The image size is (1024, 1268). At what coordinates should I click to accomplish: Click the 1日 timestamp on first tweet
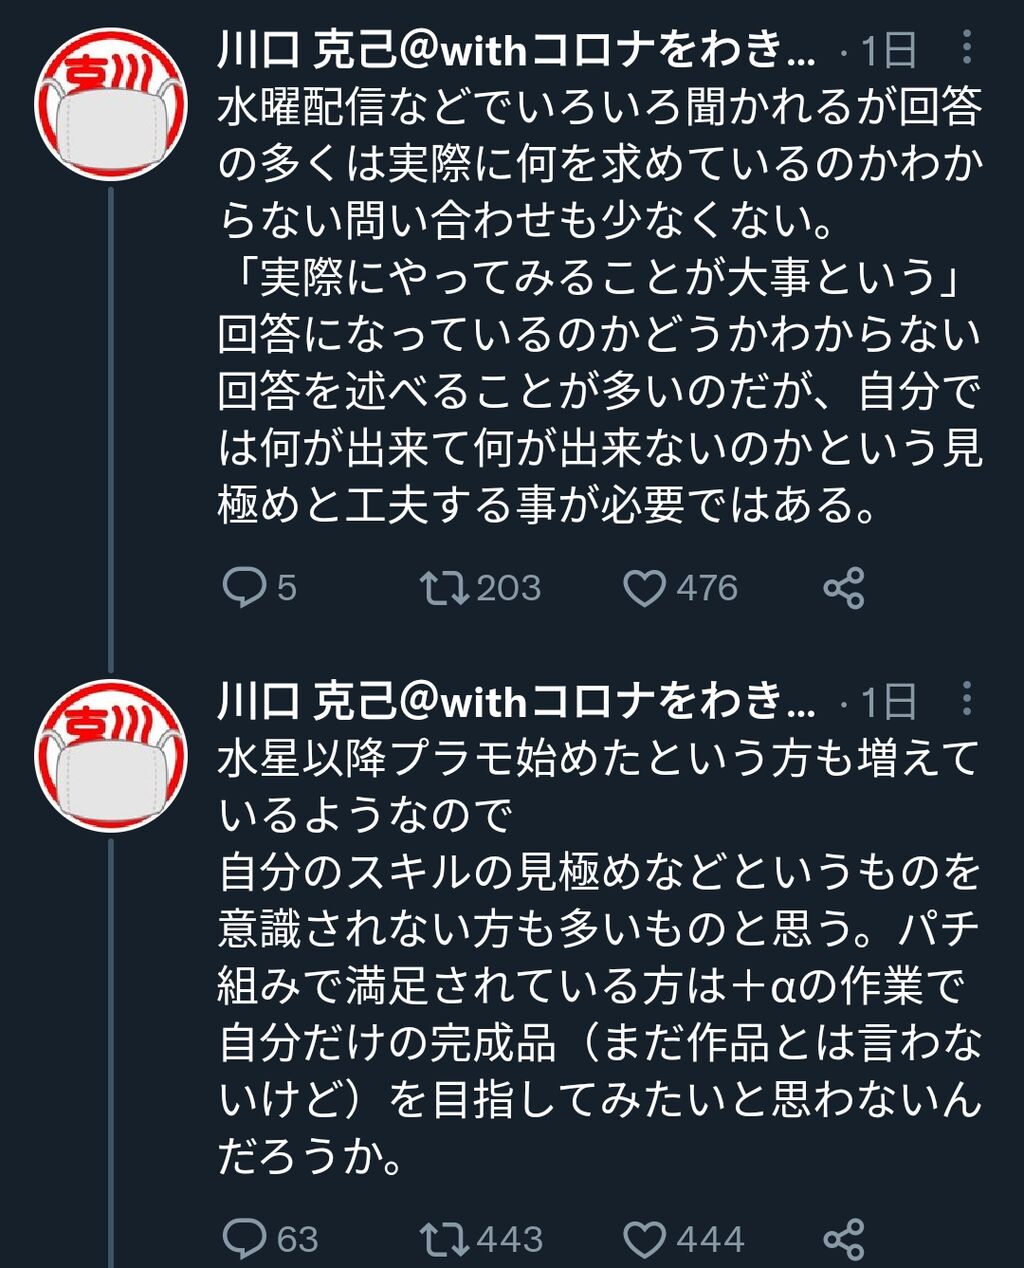pos(888,50)
